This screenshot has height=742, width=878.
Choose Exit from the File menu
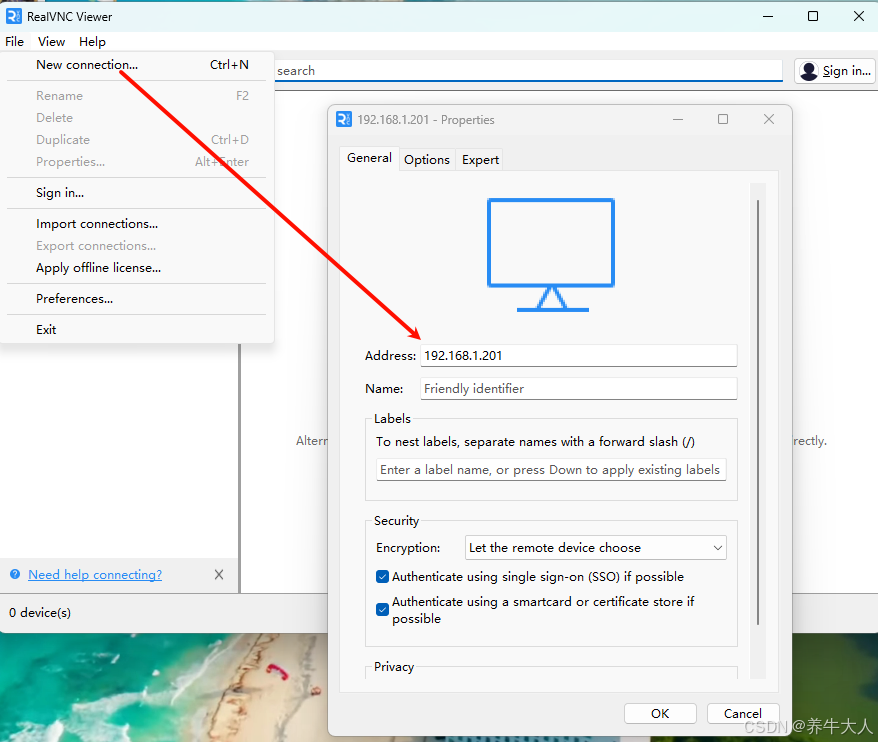click(137, 330)
